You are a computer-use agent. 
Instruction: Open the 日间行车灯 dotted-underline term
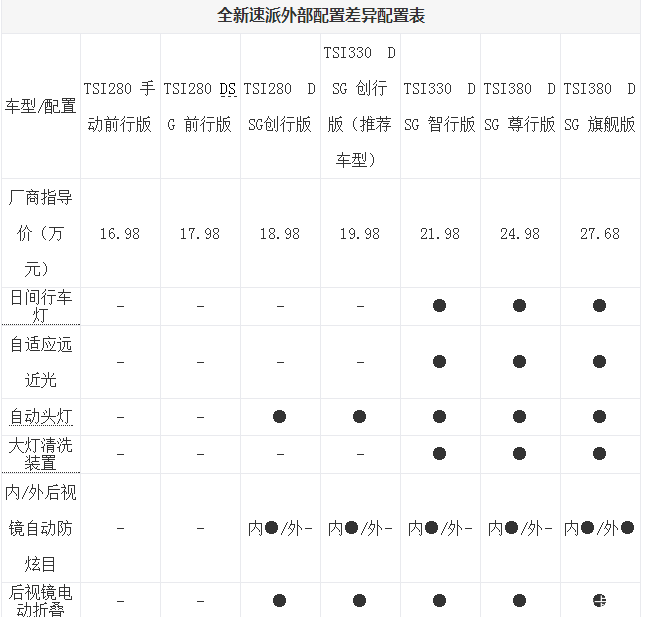[40, 306]
